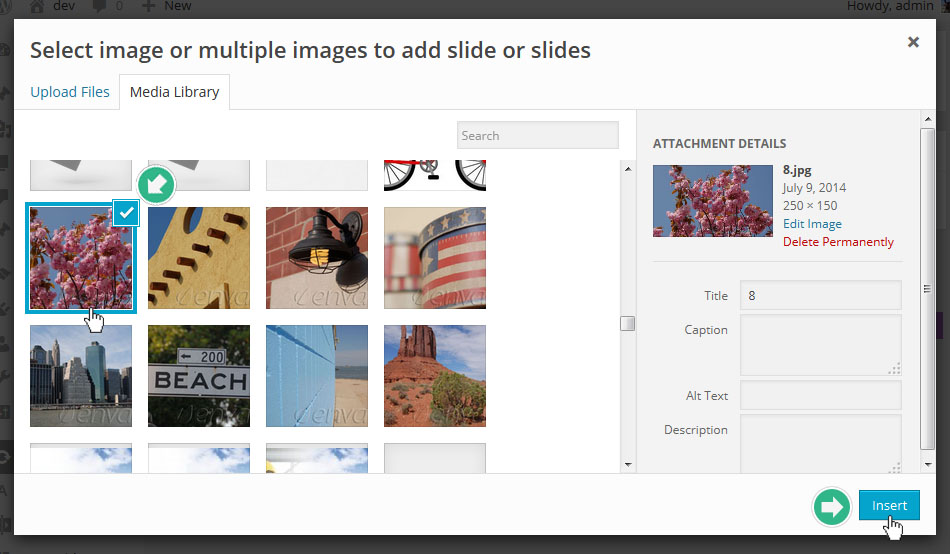Click the Edit Image link

pyautogui.click(x=812, y=224)
